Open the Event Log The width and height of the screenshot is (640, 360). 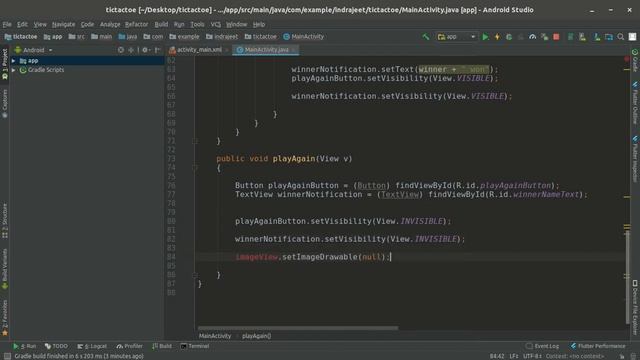(x=542, y=346)
